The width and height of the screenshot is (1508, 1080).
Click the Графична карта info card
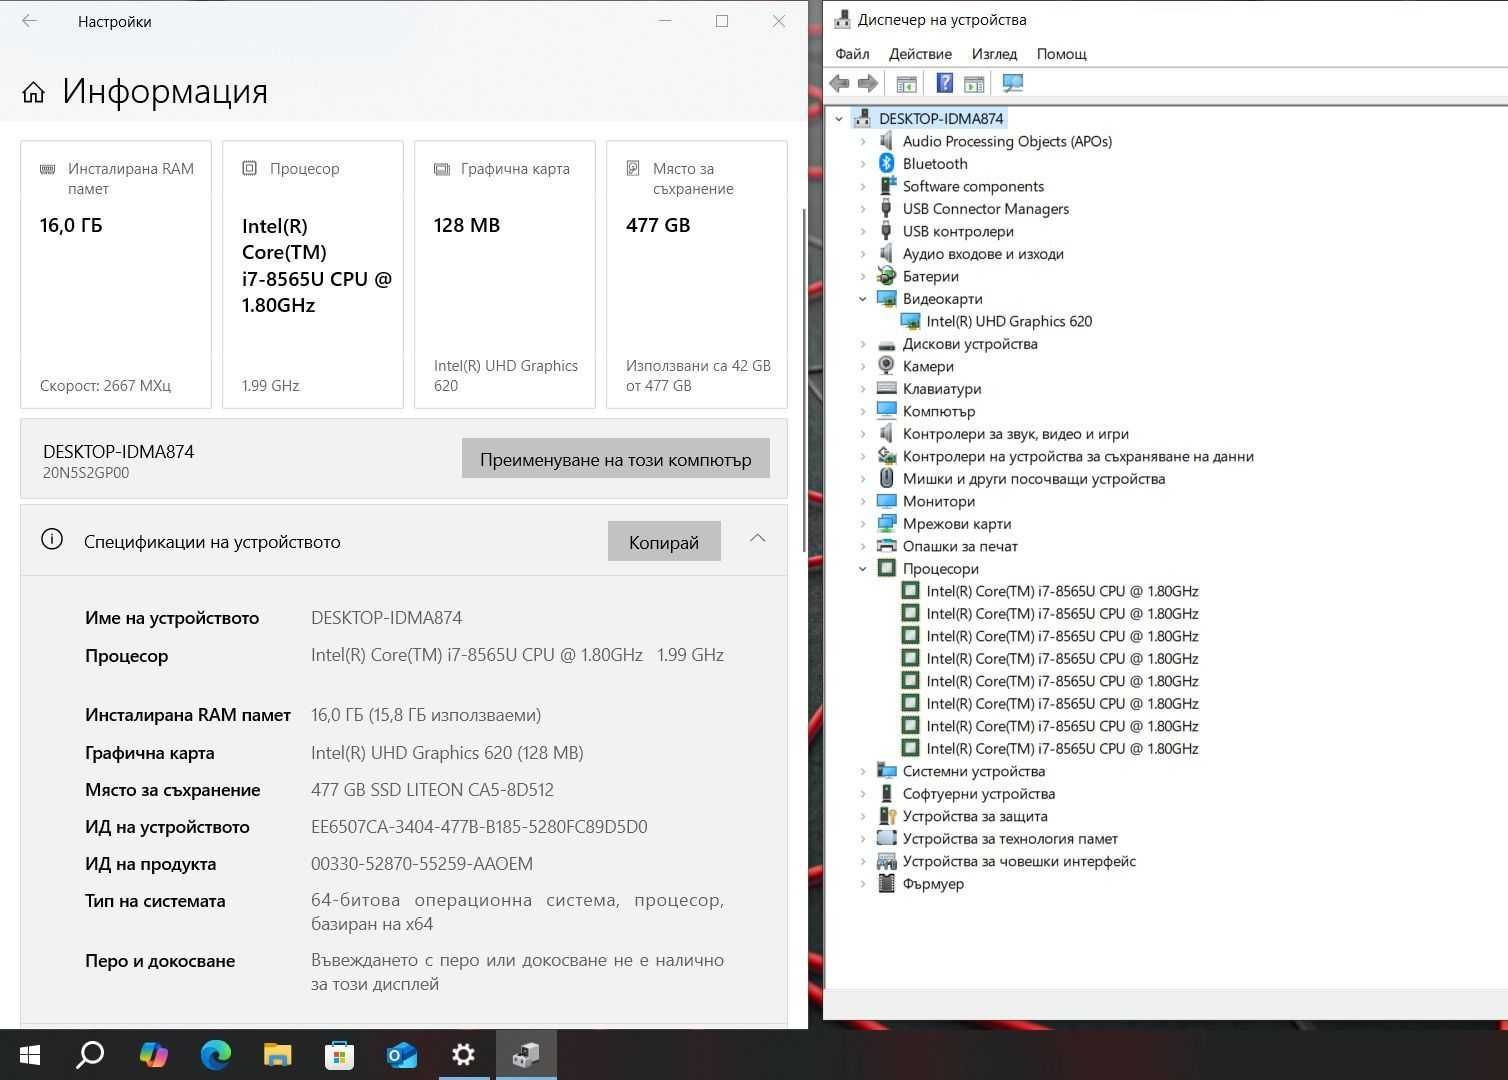click(x=505, y=274)
